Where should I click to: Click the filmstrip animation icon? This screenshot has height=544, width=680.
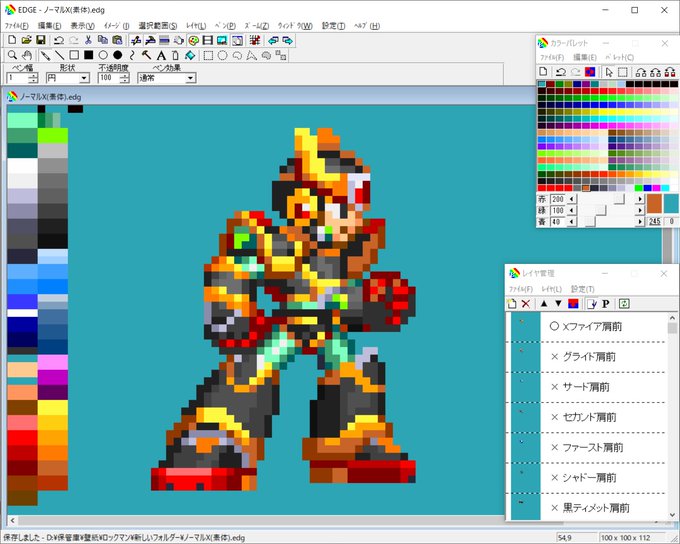pyautogui.click(x=208, y=40)
